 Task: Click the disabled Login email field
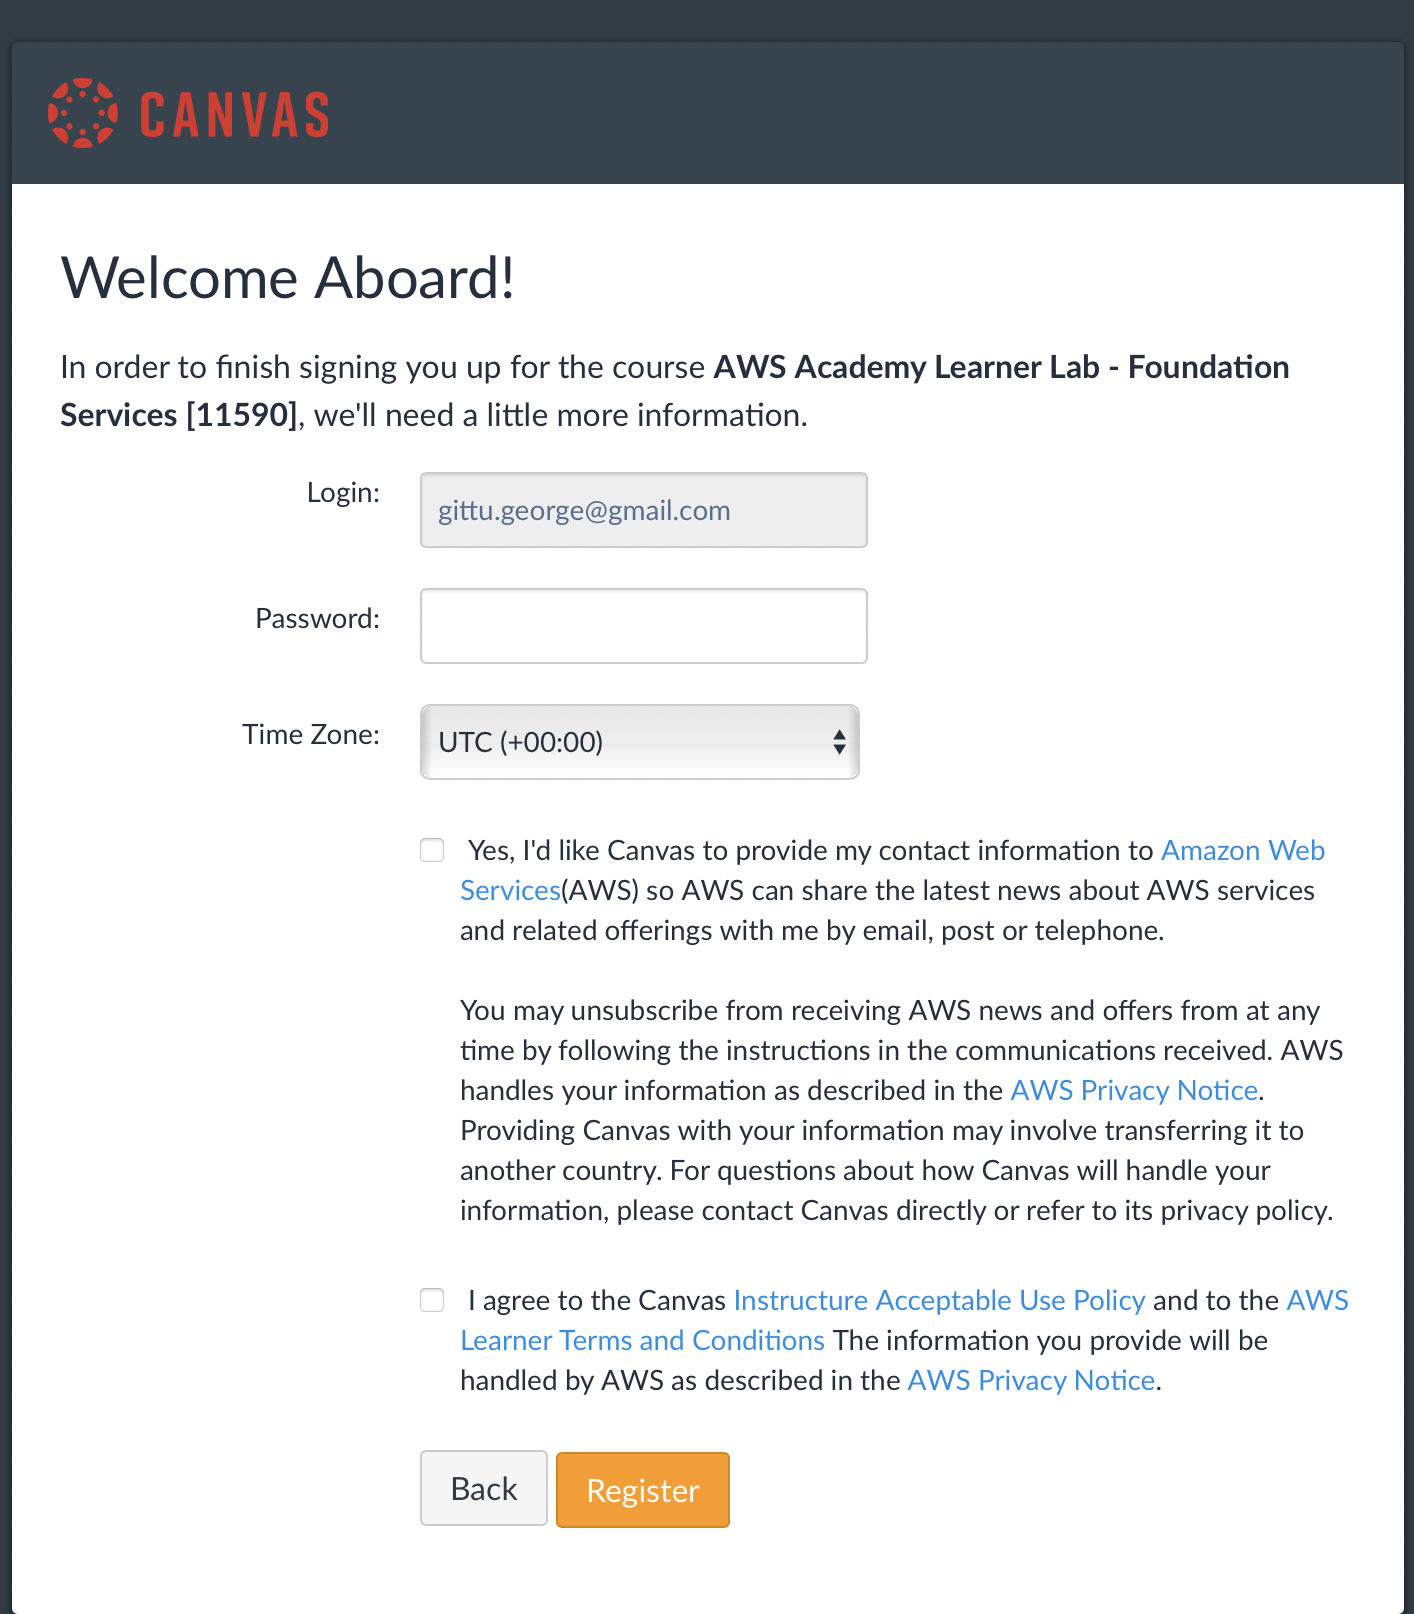[644, 510]
